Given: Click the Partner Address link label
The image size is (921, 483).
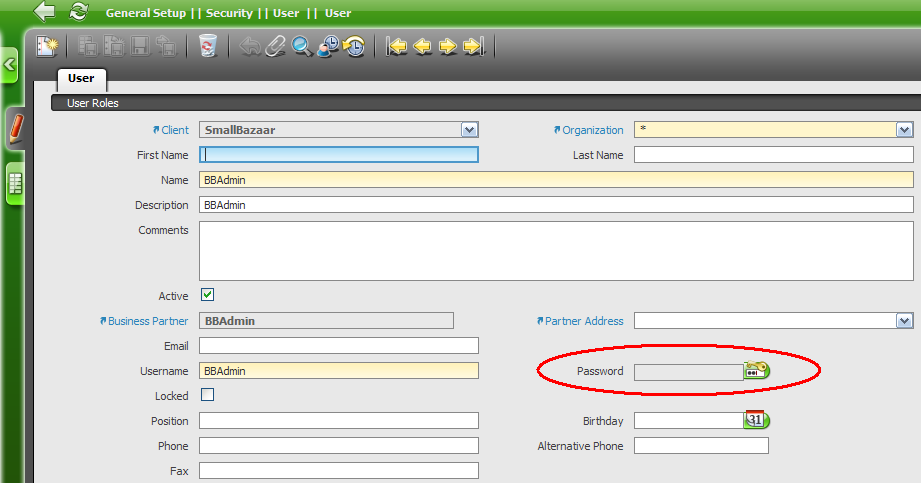Looking at the screenshot, I should [x=583, y=321].
